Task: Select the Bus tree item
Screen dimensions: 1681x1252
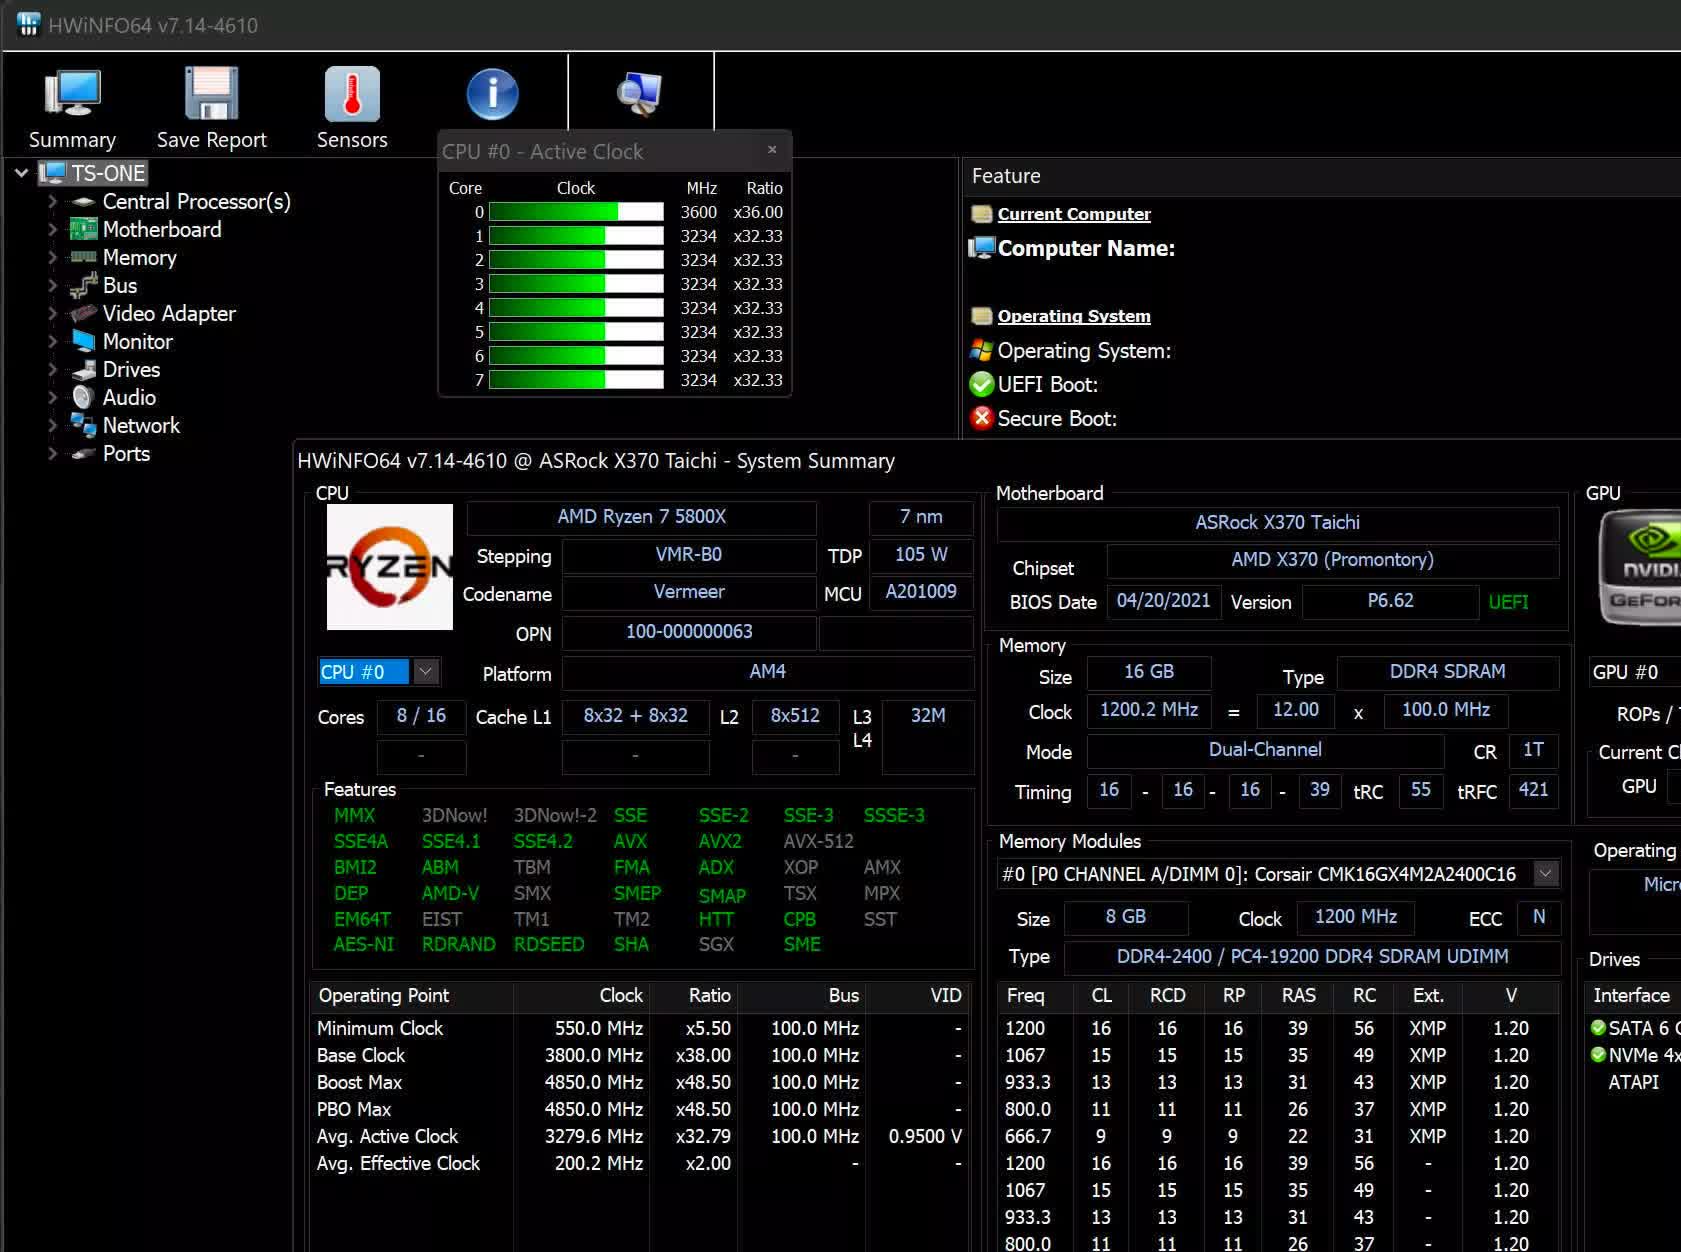Action: tap(119, 285)
